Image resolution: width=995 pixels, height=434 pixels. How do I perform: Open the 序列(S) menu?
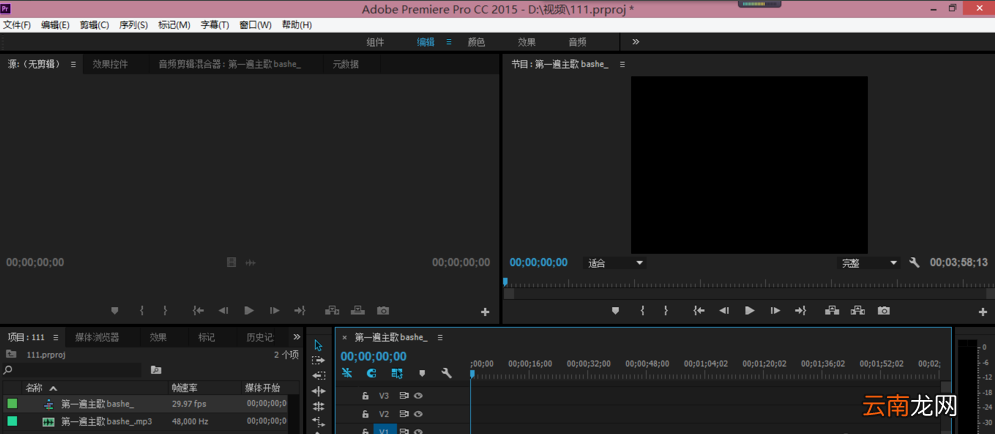(x=134, y=25)
